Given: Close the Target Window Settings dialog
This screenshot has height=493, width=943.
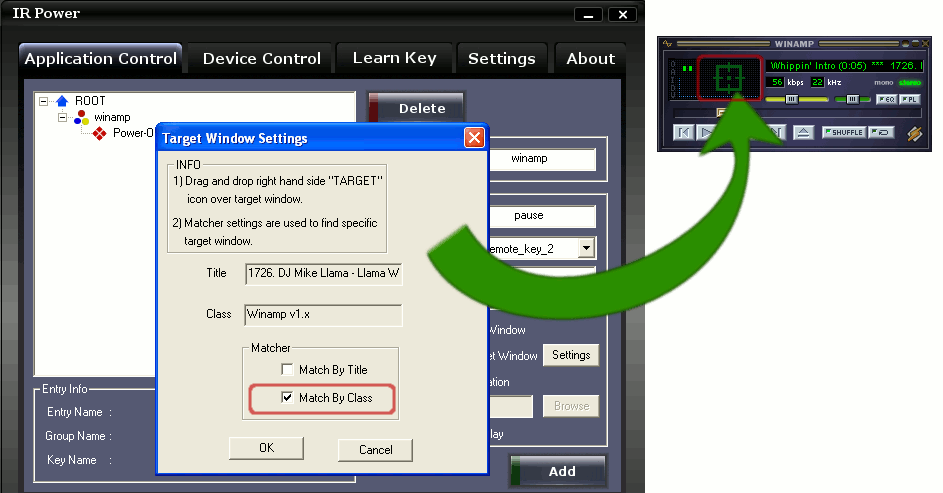Looking at the screenshot, I should point(475,138).
